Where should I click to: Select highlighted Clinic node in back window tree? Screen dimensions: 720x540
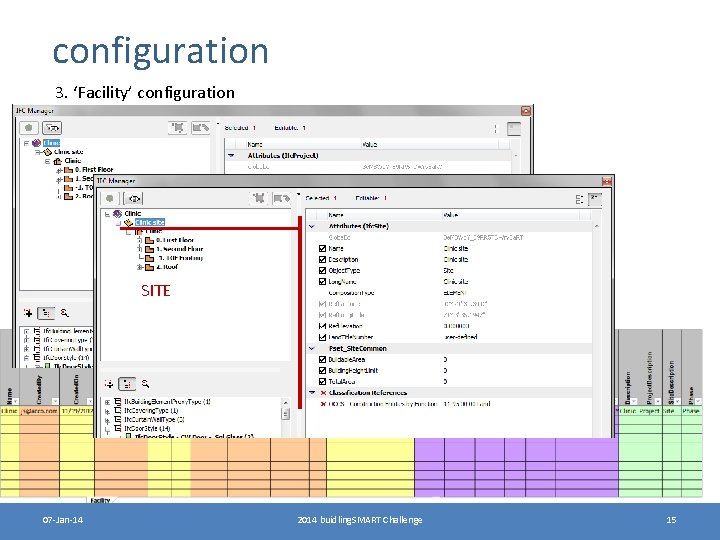click(x=51, y=143)
